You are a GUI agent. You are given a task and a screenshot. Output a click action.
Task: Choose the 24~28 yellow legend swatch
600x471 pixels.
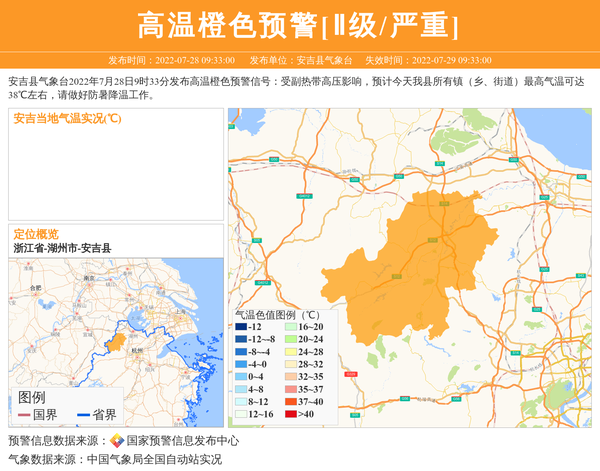click(289, 352)
